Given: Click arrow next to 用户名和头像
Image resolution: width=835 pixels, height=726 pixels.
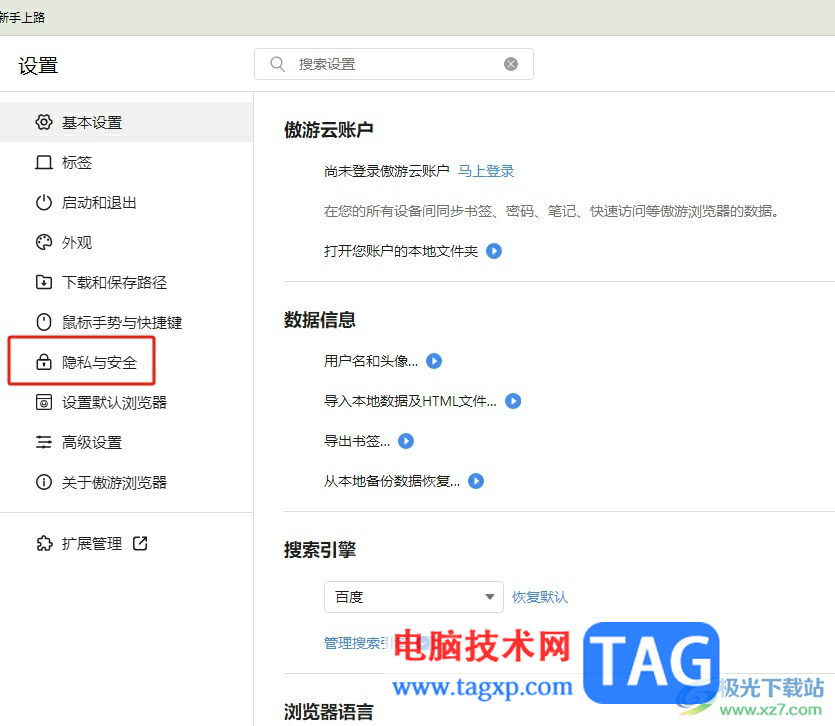Looking at the screenshot, I should pos(434,361).
